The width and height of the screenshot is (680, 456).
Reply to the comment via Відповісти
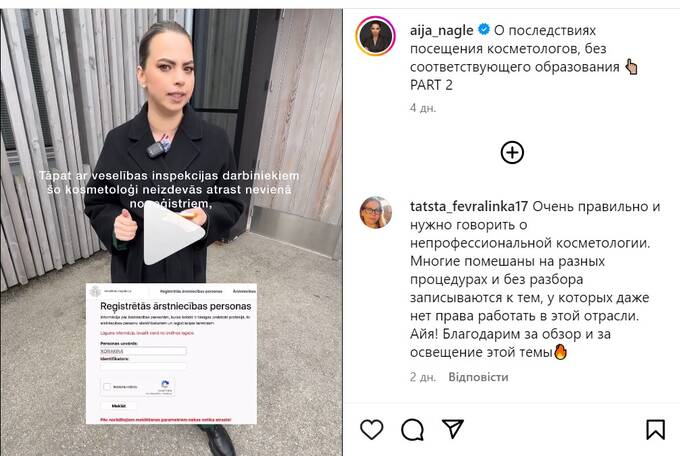tap(478, 377)
